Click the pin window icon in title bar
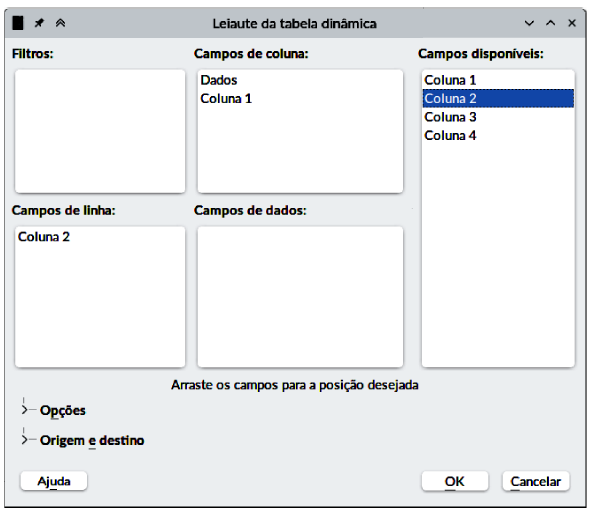591x513 pixels. tap(39, 23)
